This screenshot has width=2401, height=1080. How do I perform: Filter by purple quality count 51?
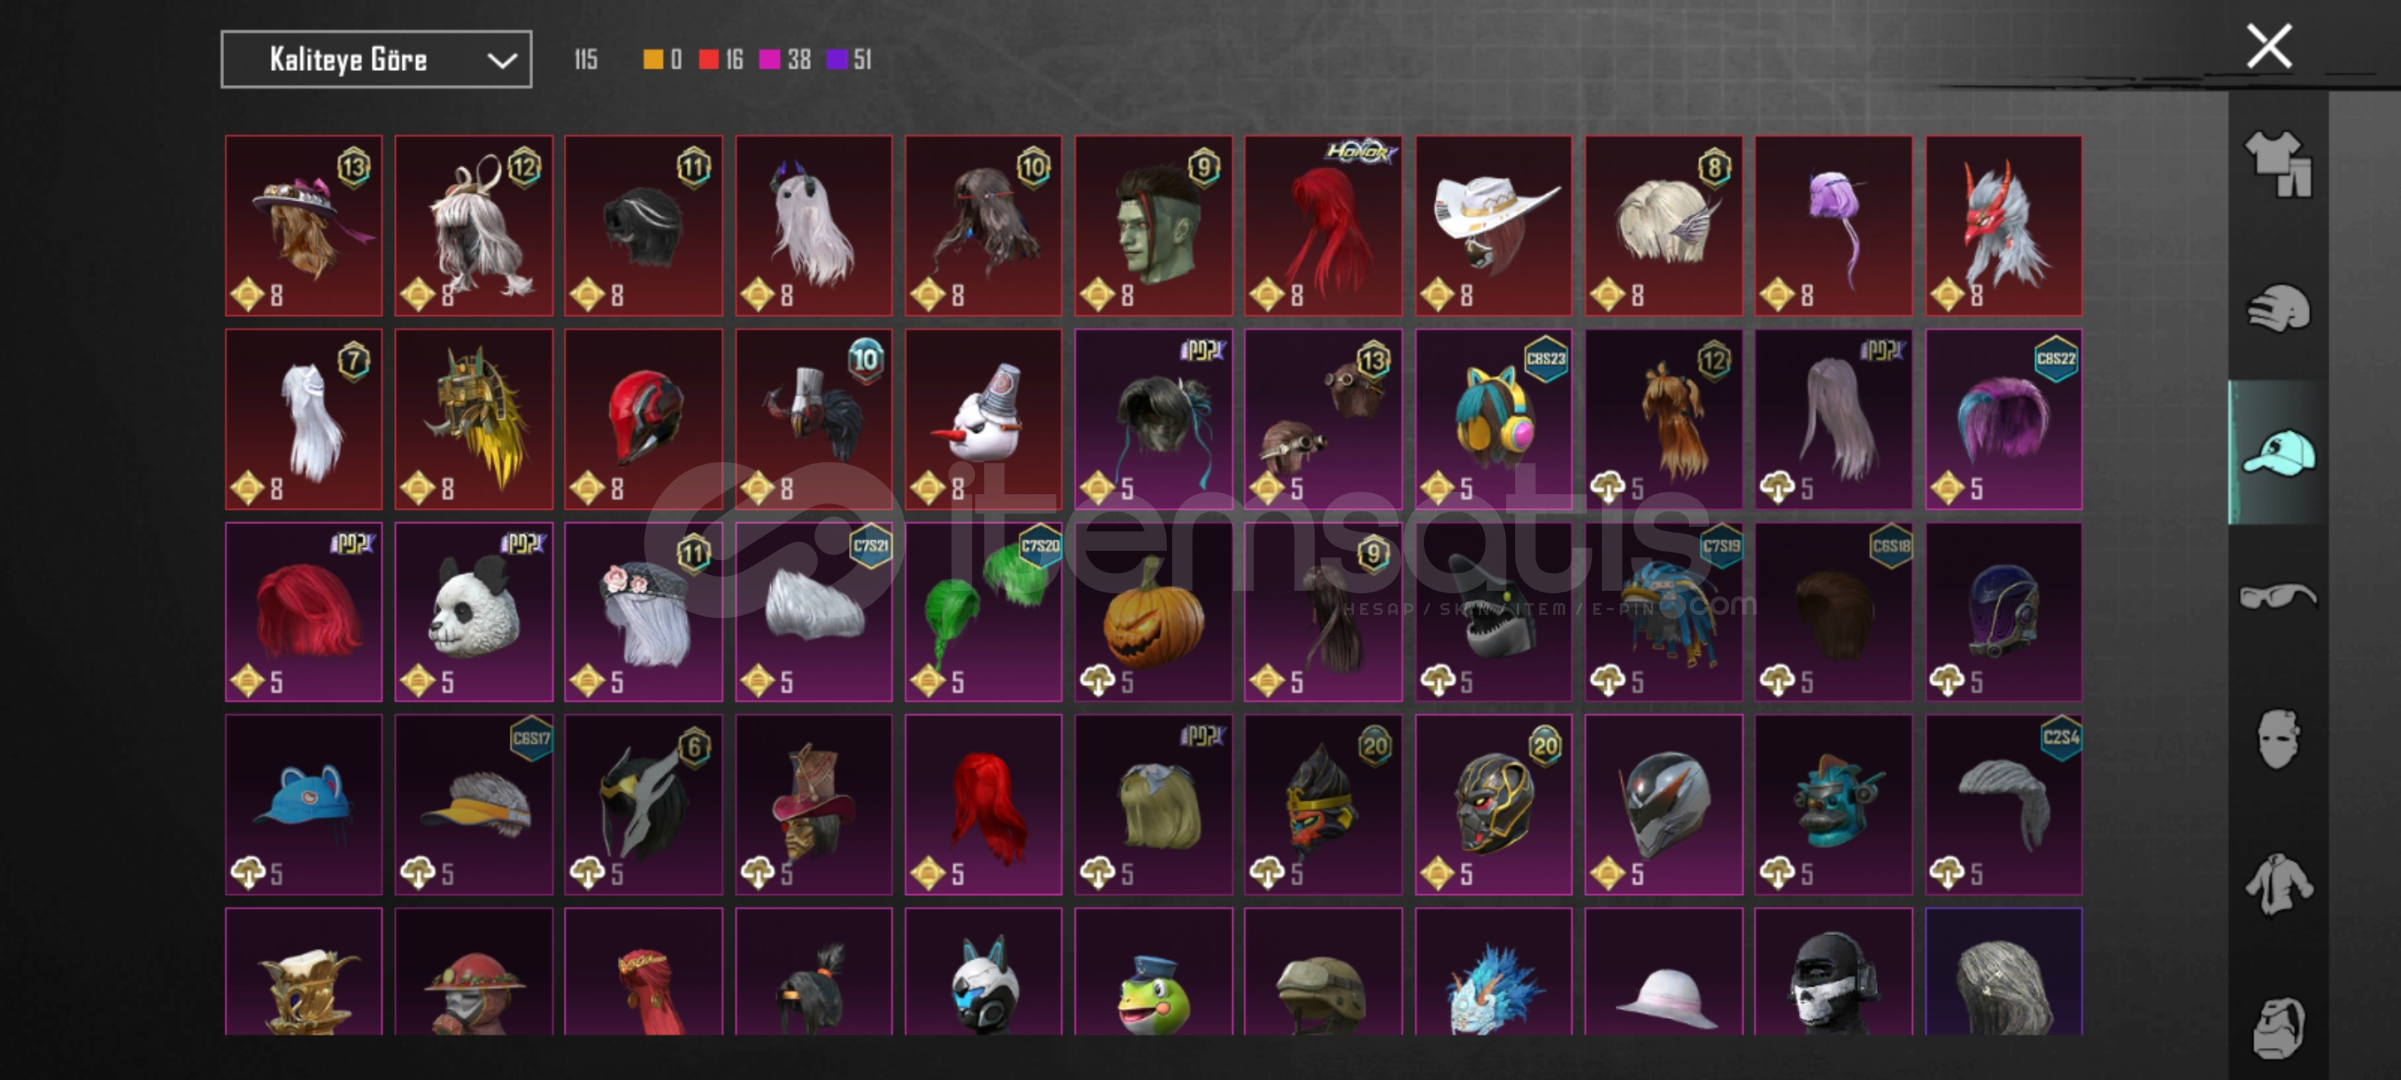click(x=849, y=60)
